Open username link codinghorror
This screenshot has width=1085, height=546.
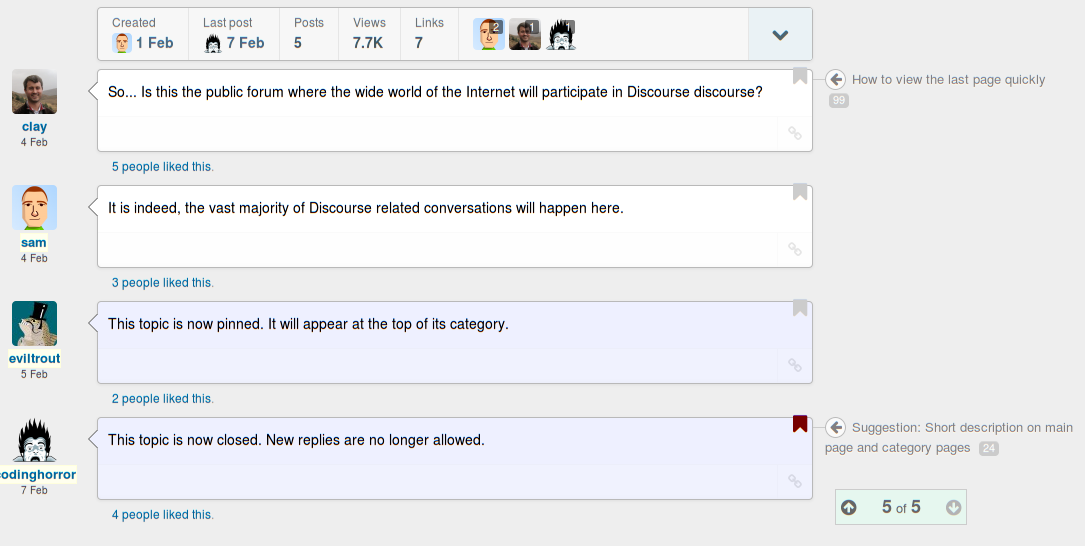click(38, 475)
